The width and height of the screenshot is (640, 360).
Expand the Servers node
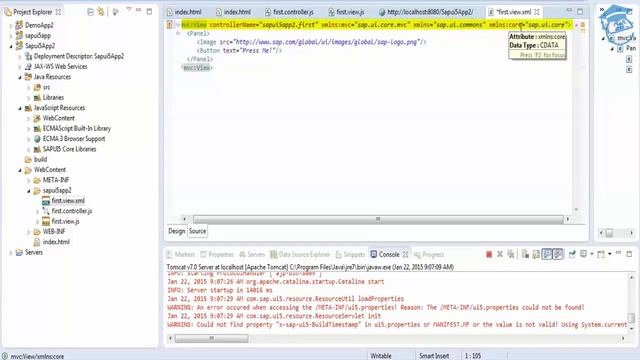[x=11, y=253]
